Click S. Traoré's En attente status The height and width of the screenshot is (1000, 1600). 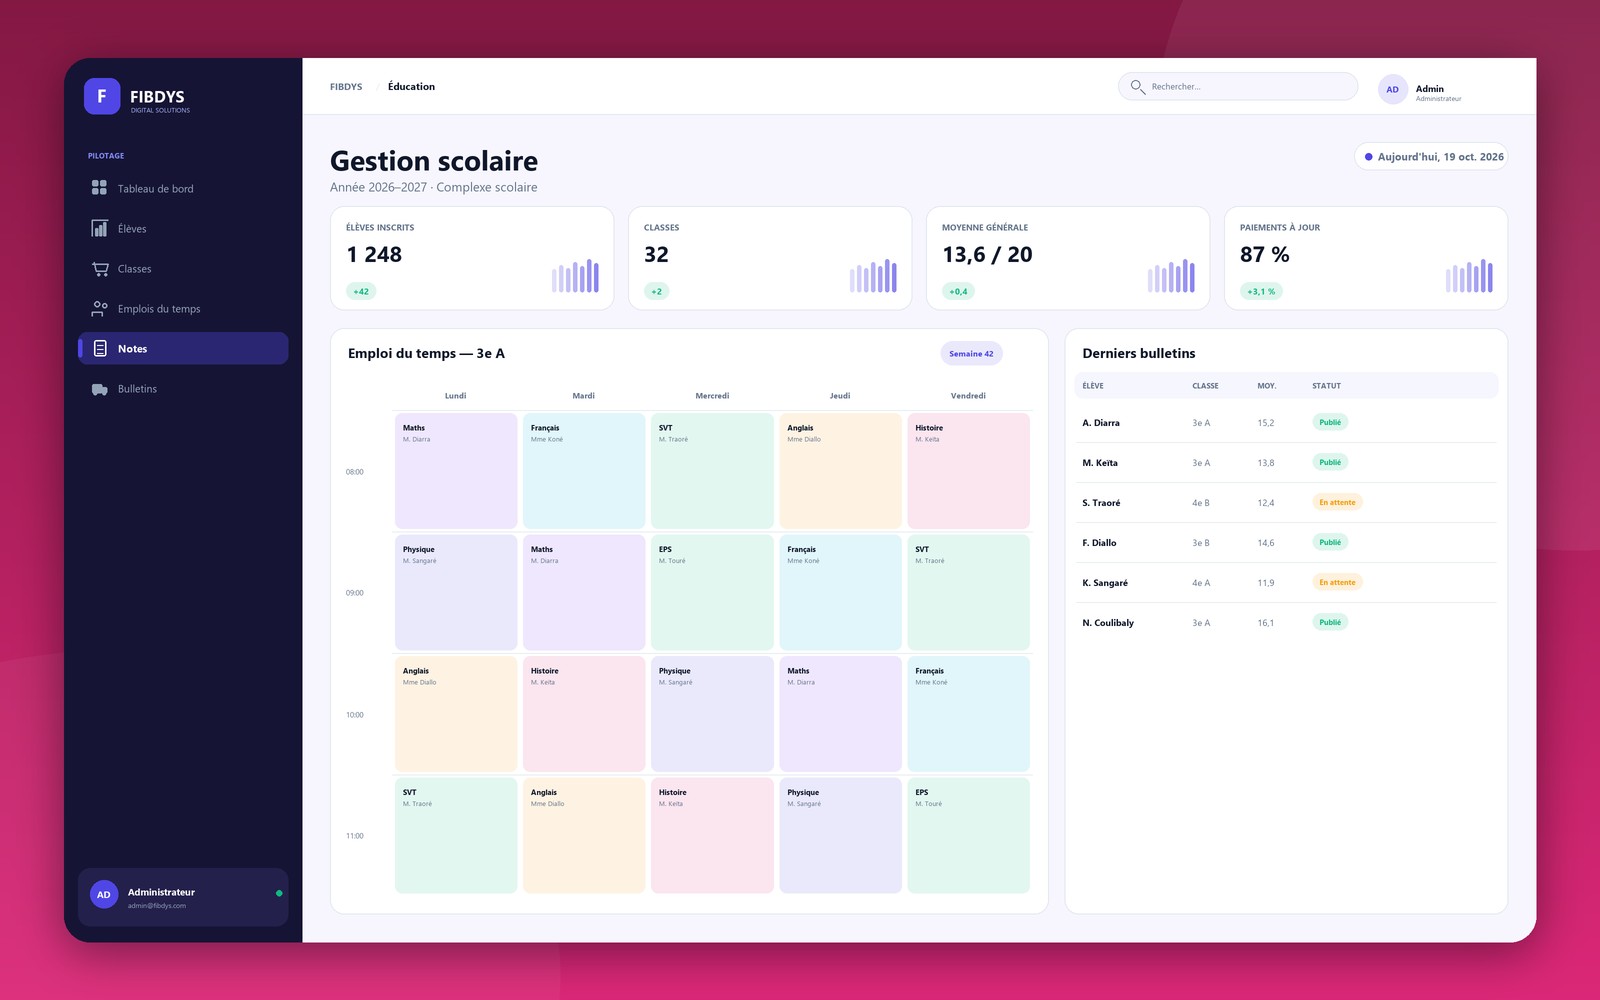[x=1337, y=502]
